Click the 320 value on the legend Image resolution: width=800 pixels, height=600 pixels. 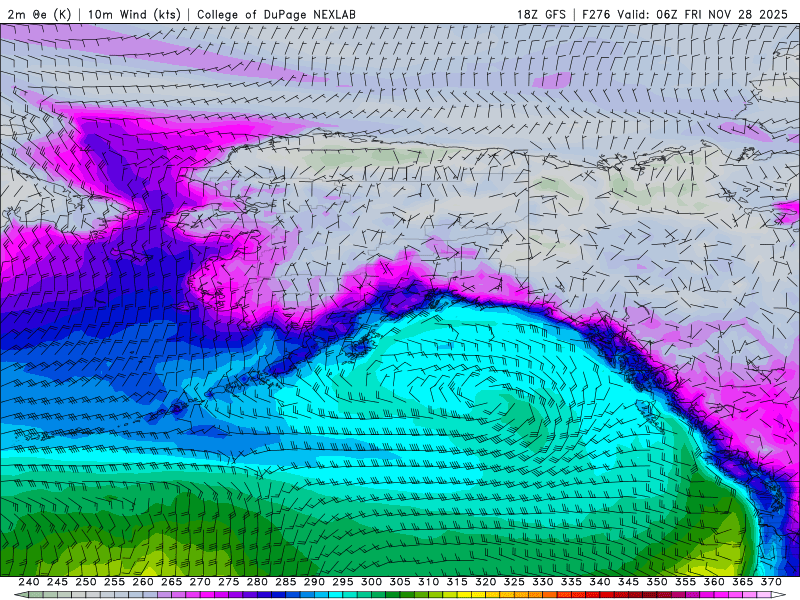point(486,582)
